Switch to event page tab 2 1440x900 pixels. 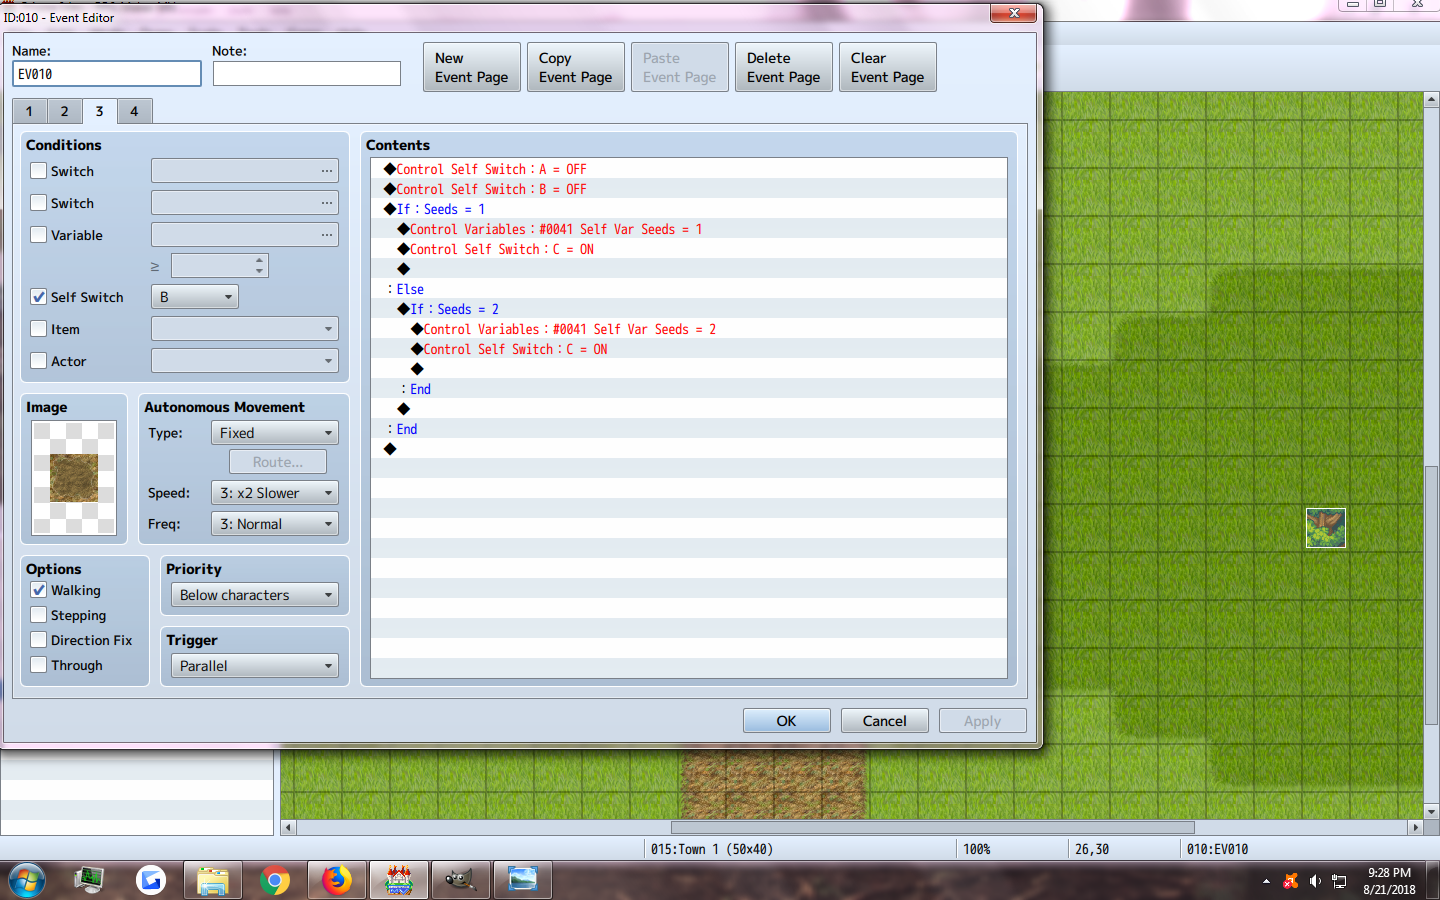(64, 111)
